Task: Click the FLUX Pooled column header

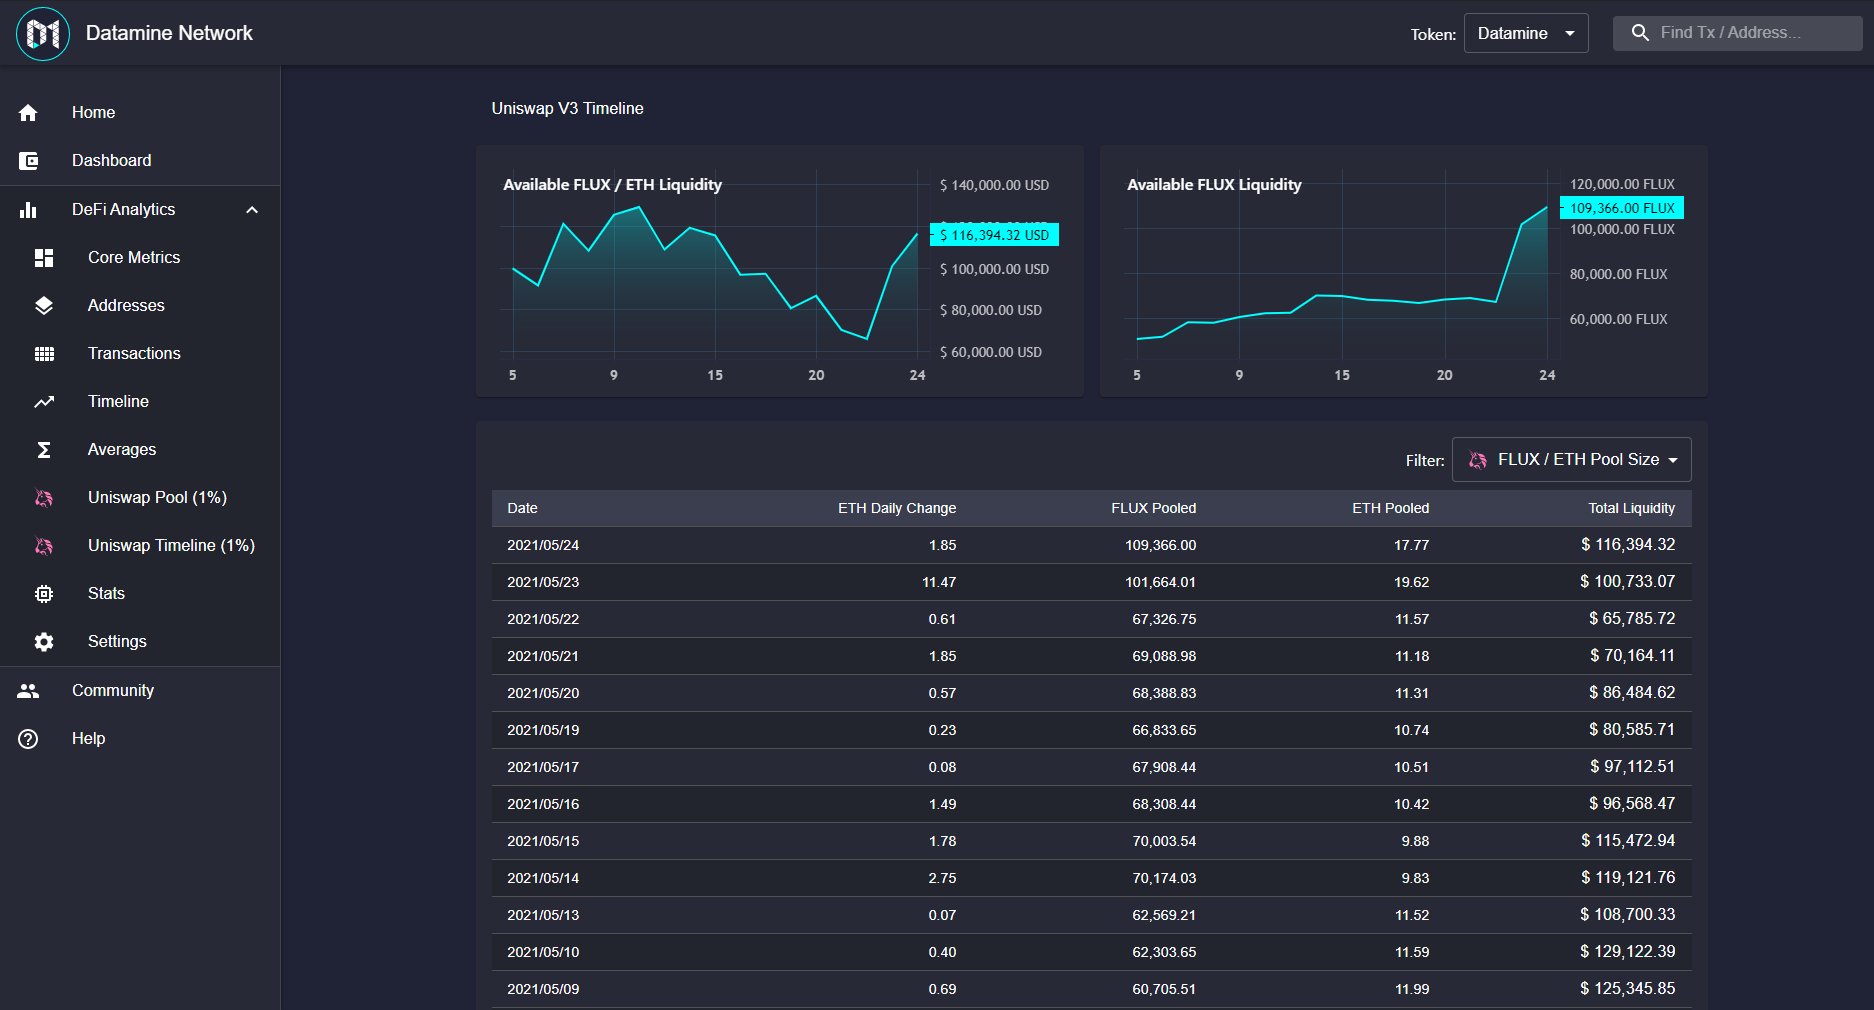Action: click(1153, 509)
